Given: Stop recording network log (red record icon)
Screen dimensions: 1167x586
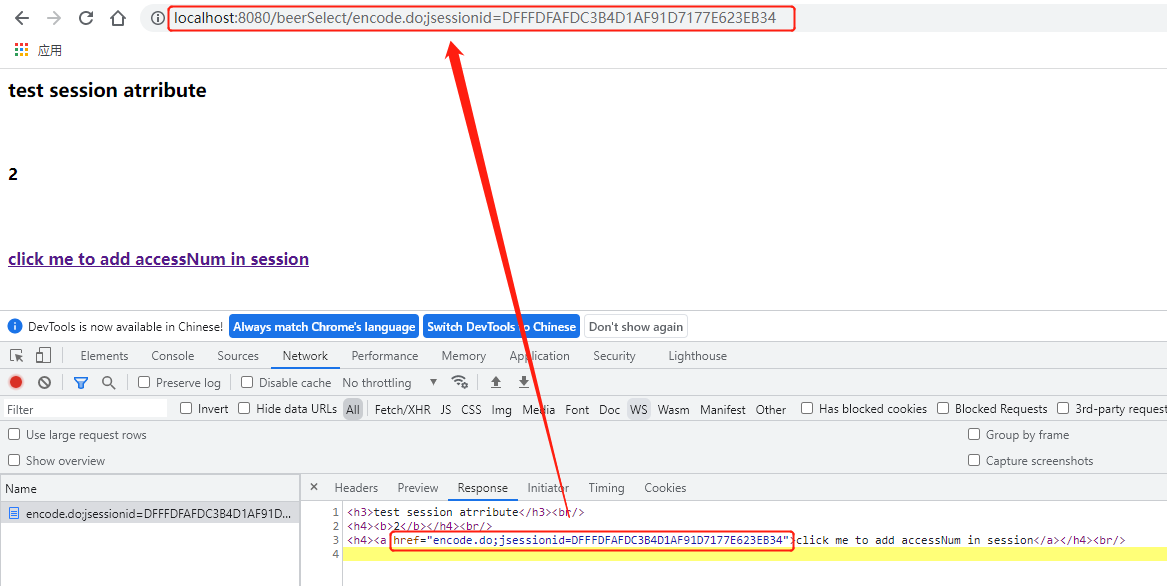Looking at the screenshot, I should point(14,382).
